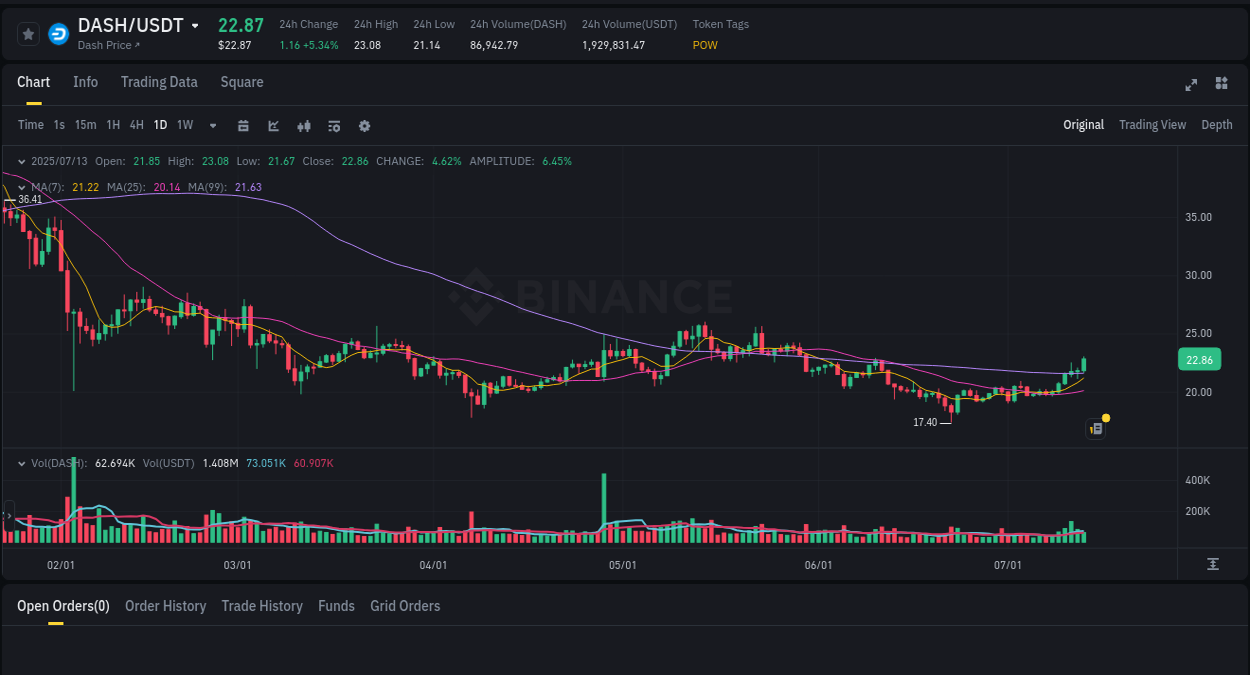This screenshot has width=1250, height=675.
Task: Select the candlestick chart style icon
Action: pos(303,125)
